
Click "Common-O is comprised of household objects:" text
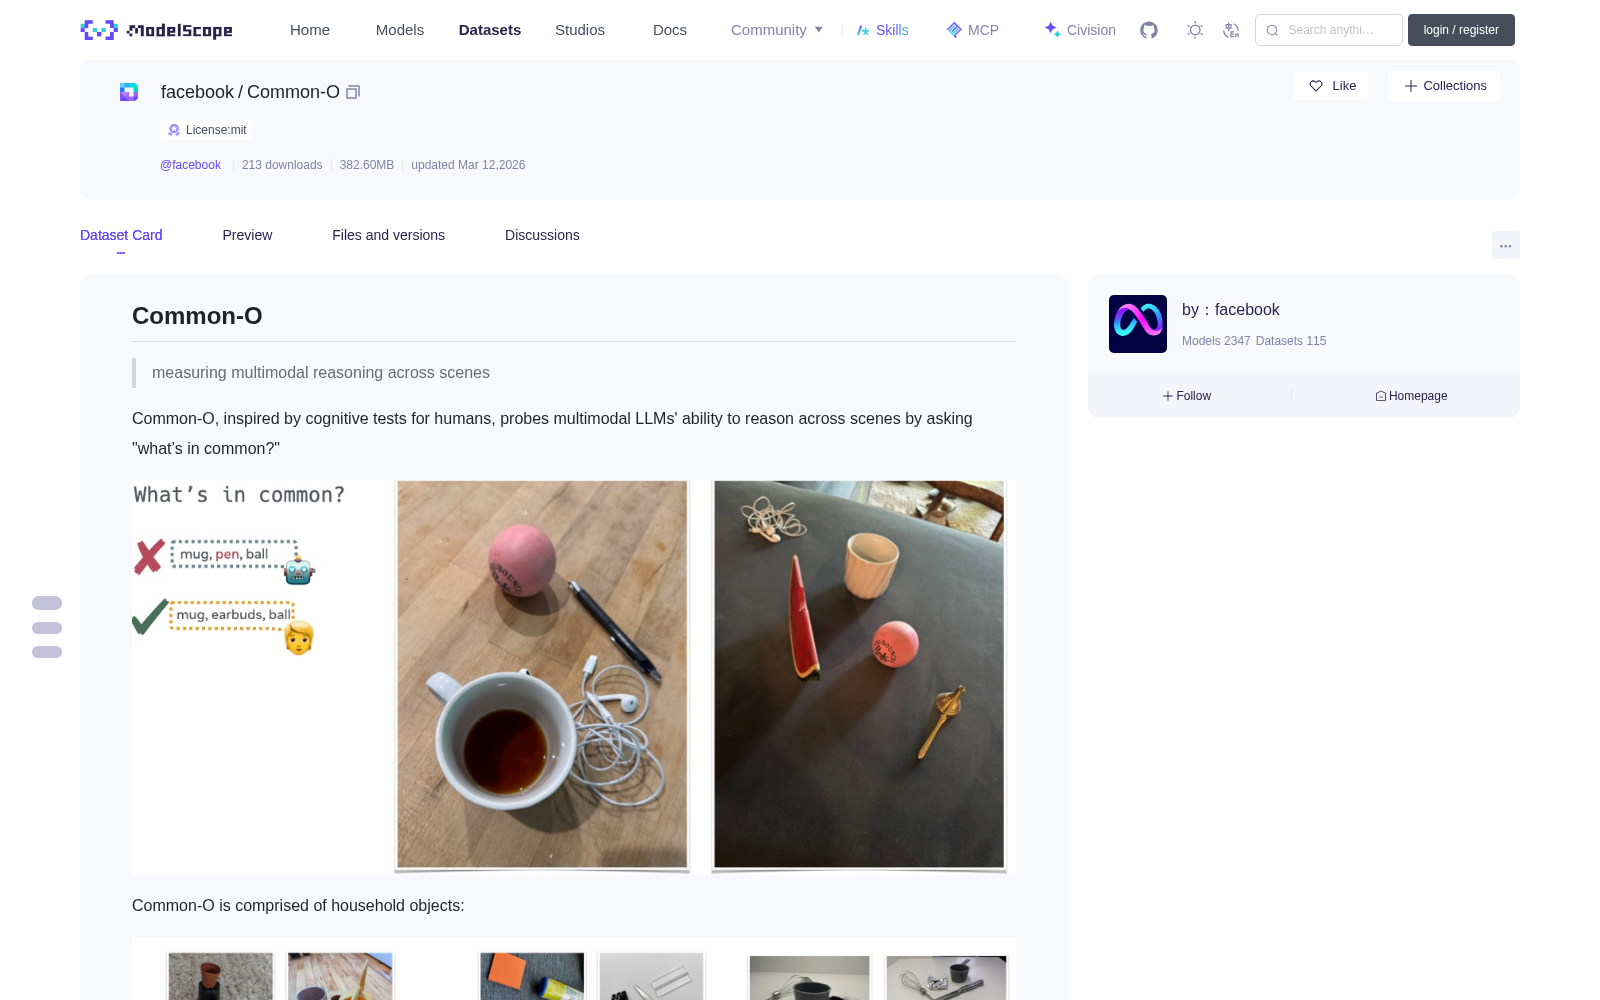click(x=298, y=906)
